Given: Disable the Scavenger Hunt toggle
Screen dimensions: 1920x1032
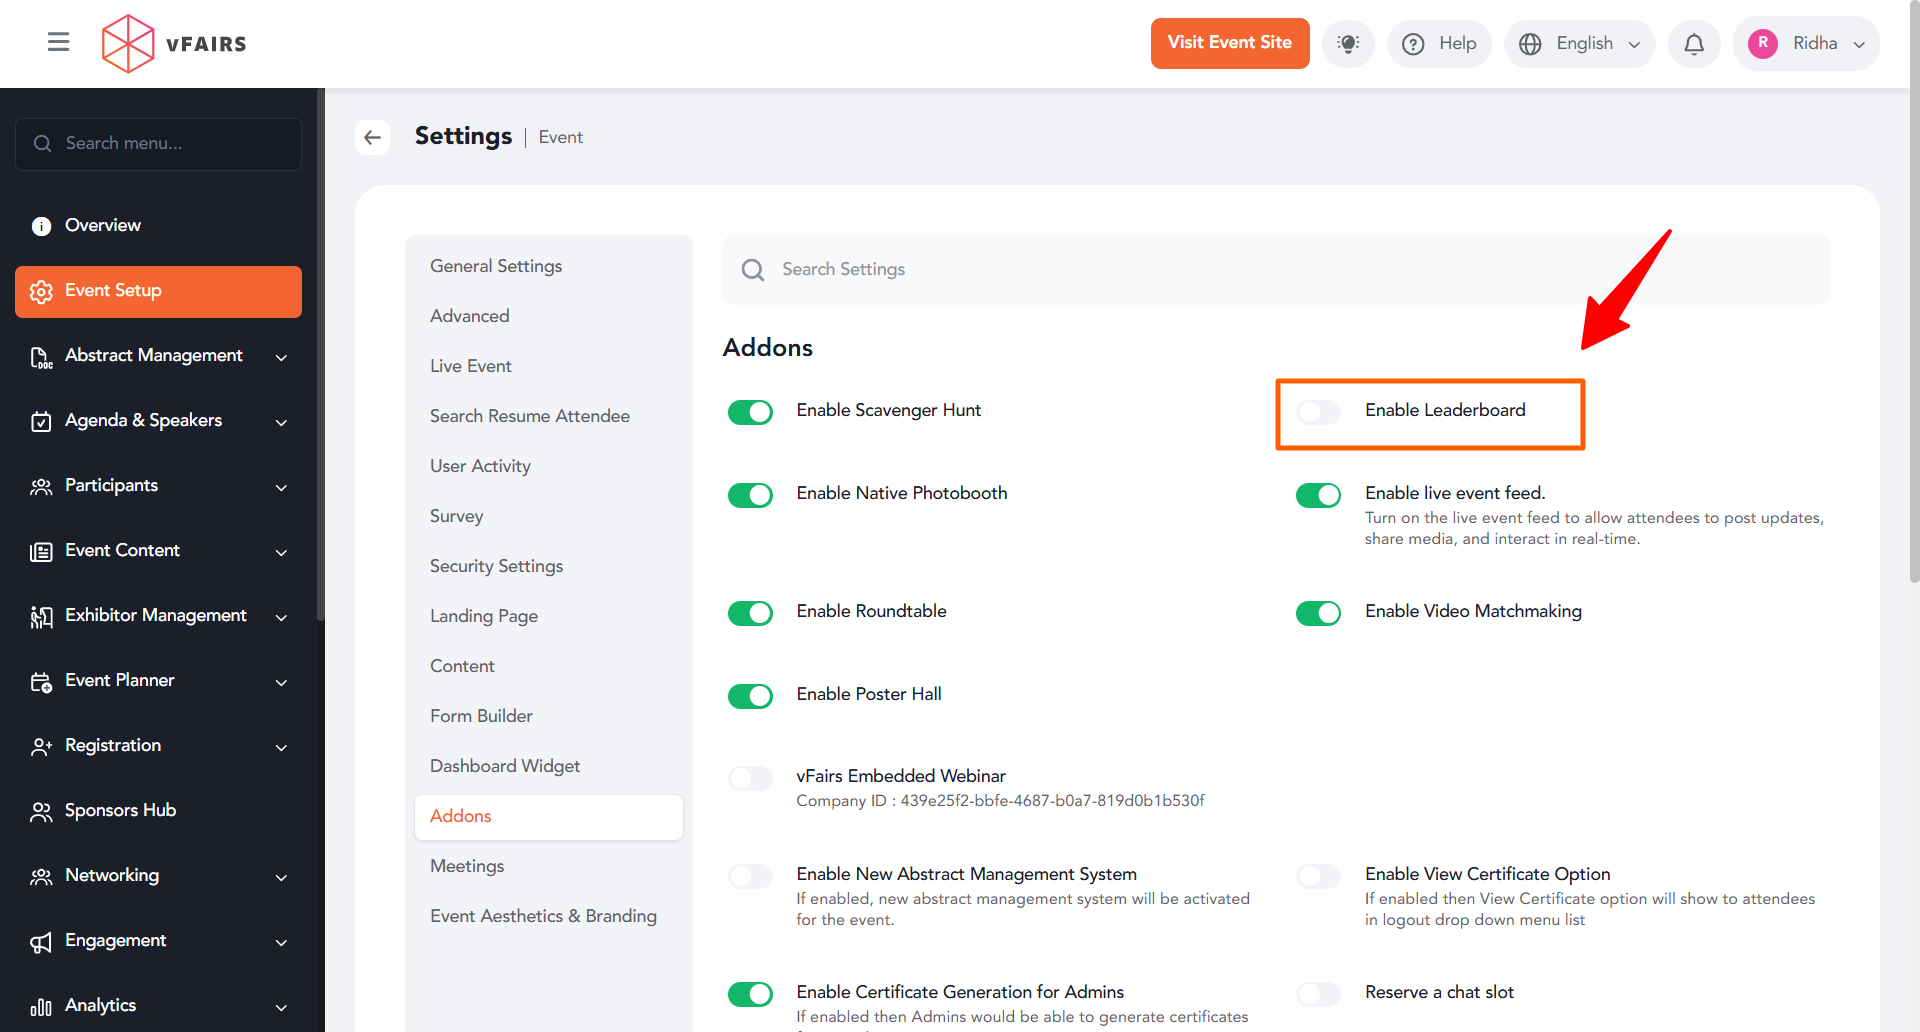Looking at the screenshot, I should pyautogui.click(x=750, y=412).
